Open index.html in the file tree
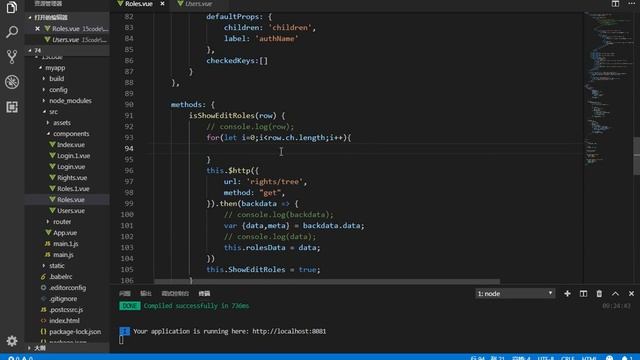Viewport: 640px width, 360px height. (x=64, y=321)
